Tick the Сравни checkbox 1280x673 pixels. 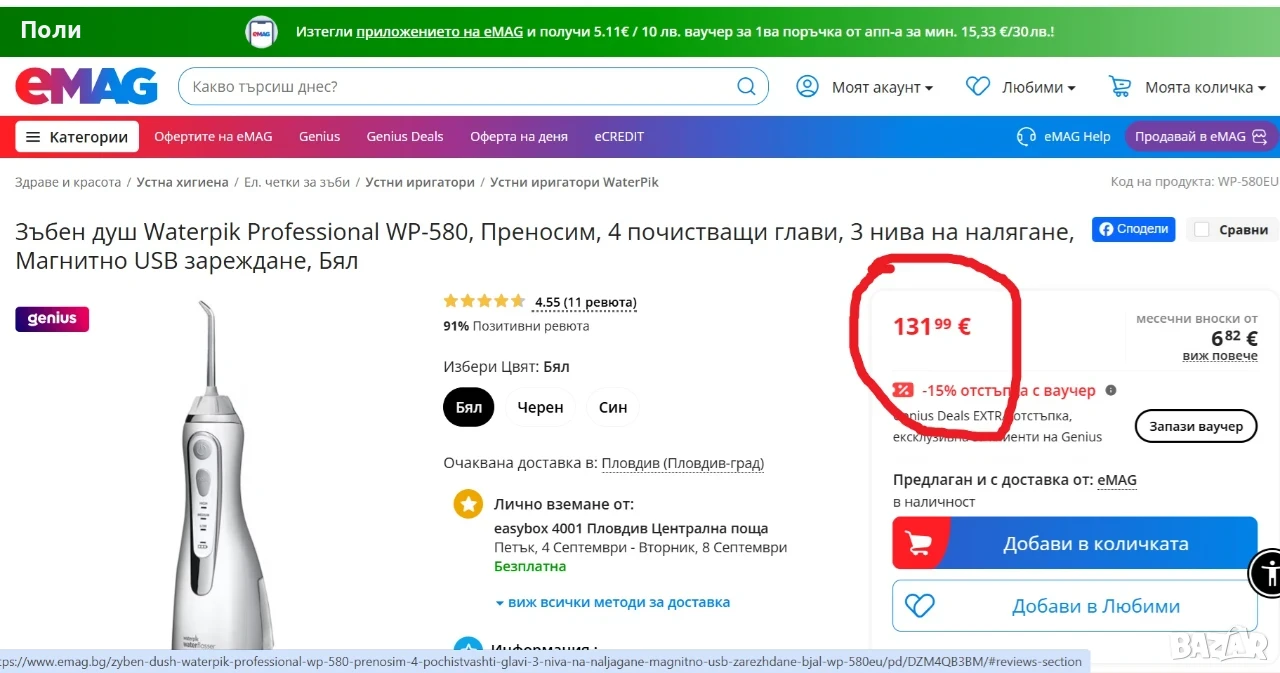pyautogui.click(x=1201, y=230)
